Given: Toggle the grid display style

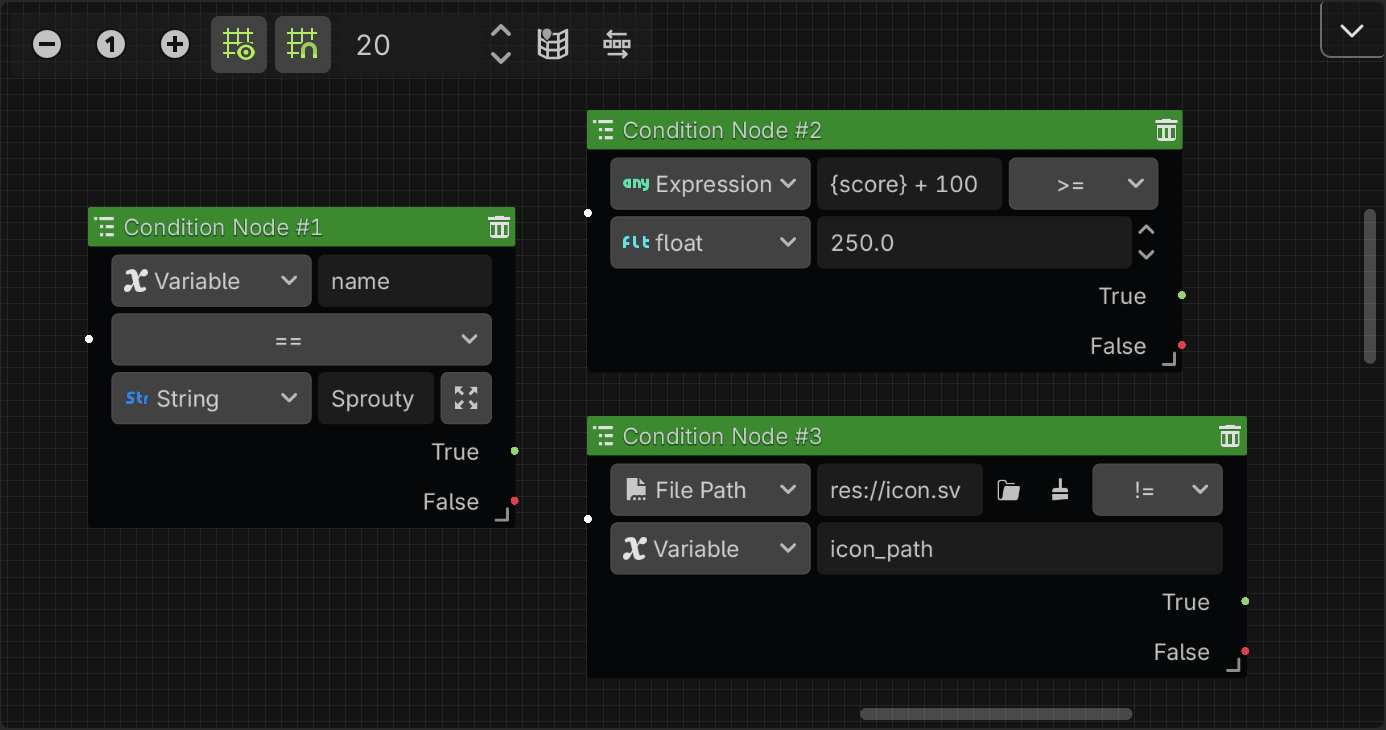Looking at the screenshot, I should [239, 44].
